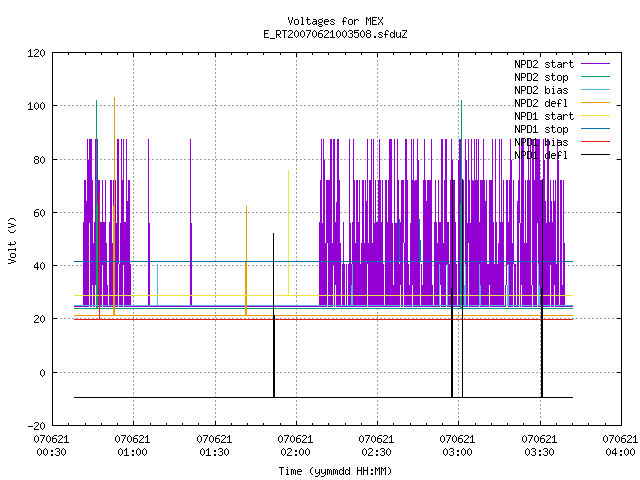Click the blue NPD1 stop legend line

tap(596, 129)
